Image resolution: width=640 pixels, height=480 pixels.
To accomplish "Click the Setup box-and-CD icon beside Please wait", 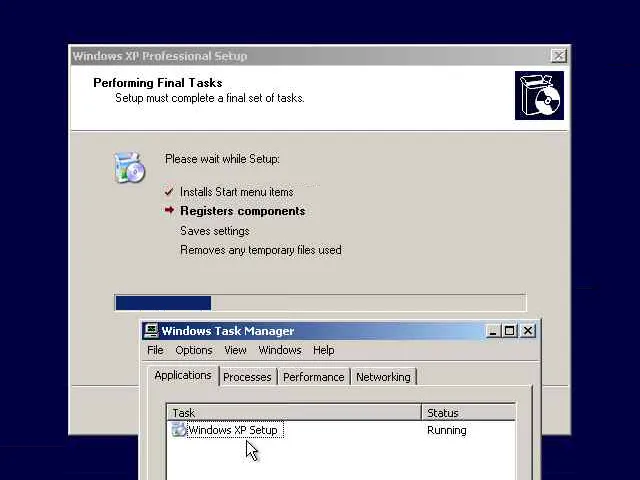I will [x=129, y=167].
